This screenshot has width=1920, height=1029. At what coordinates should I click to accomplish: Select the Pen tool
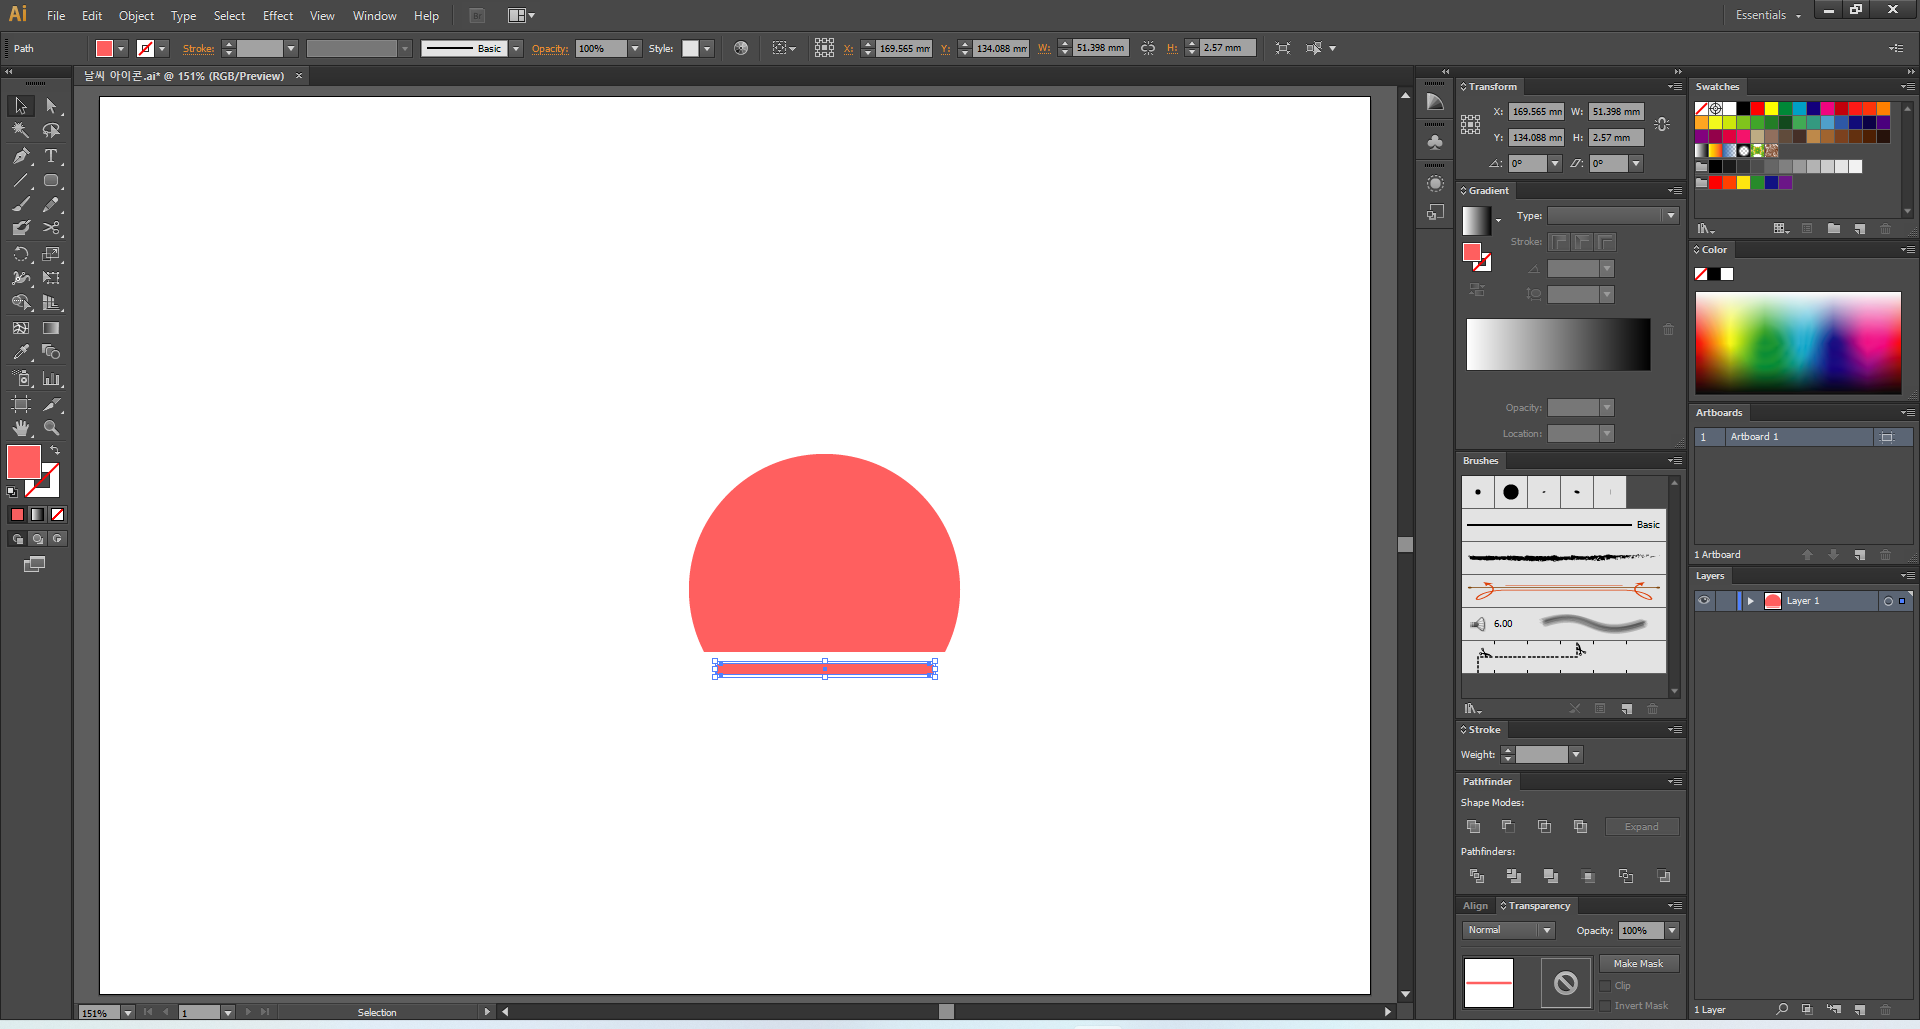click(x=21, y=156)
